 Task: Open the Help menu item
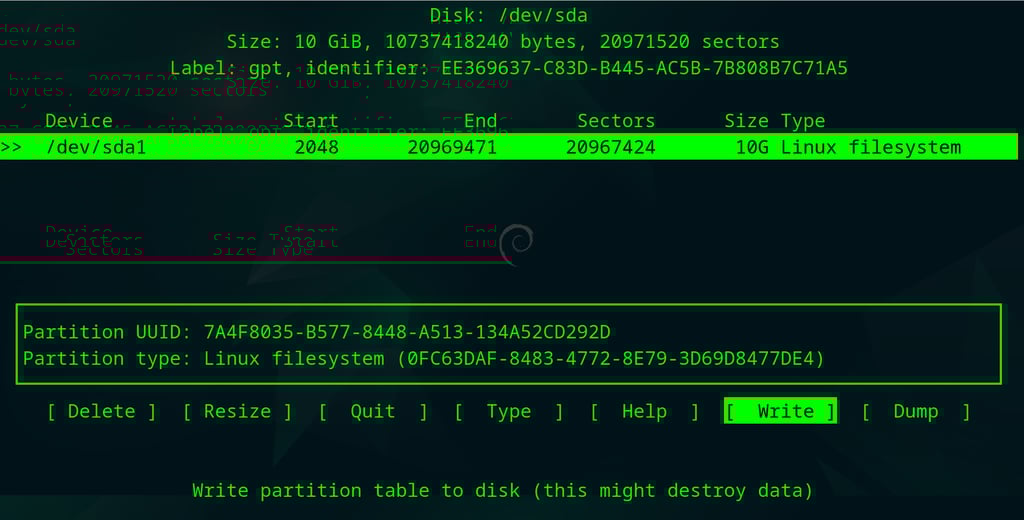[645, 412]
